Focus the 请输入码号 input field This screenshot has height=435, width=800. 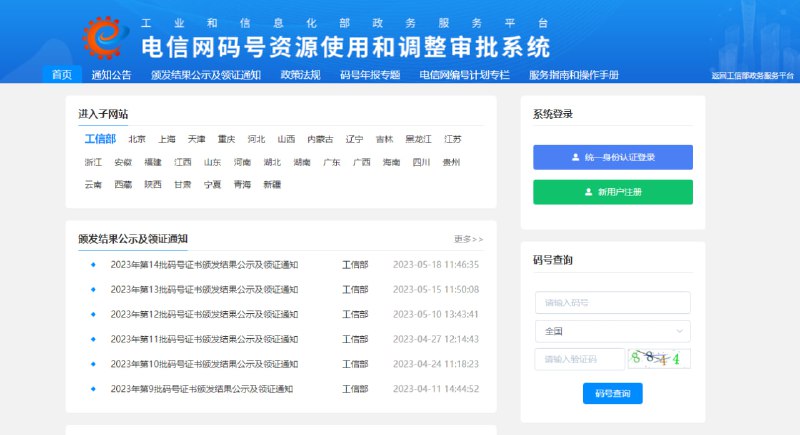[613, 302]
